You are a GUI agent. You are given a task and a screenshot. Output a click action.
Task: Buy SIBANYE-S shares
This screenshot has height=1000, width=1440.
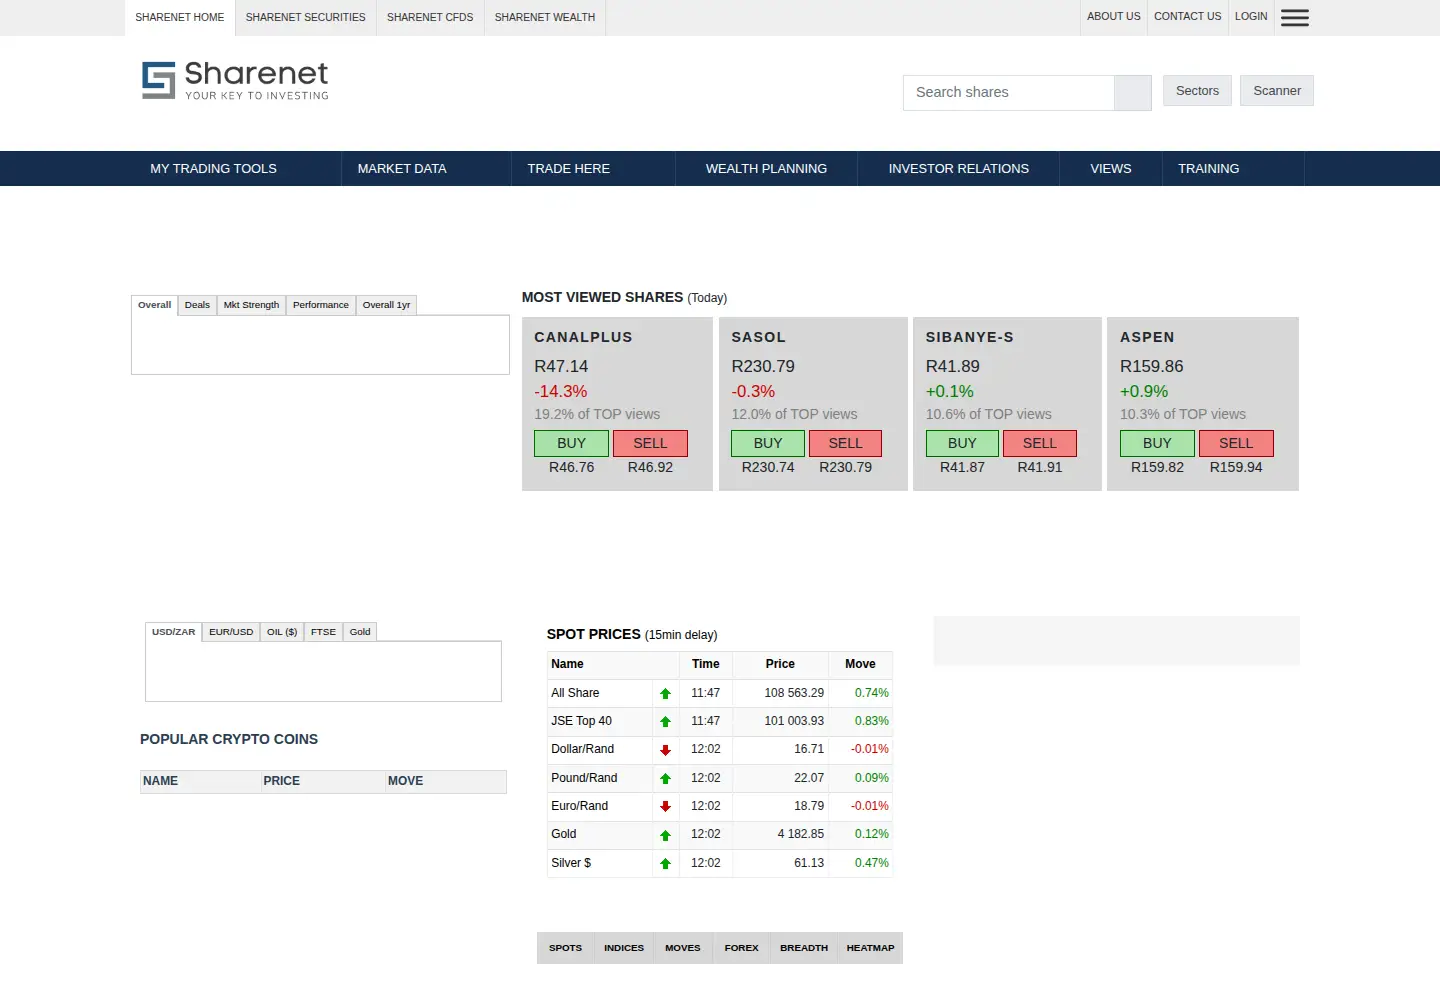962,443
